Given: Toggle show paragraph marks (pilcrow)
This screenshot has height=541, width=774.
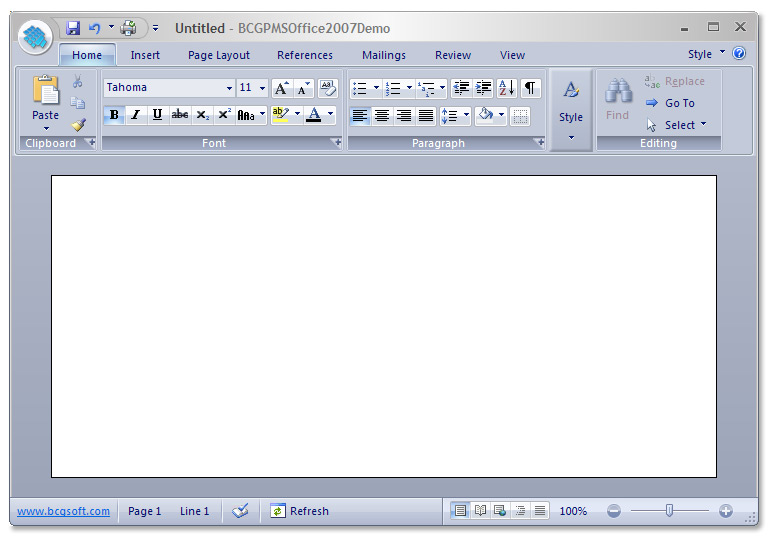Looking at the screenshot, I should [530, 88].
